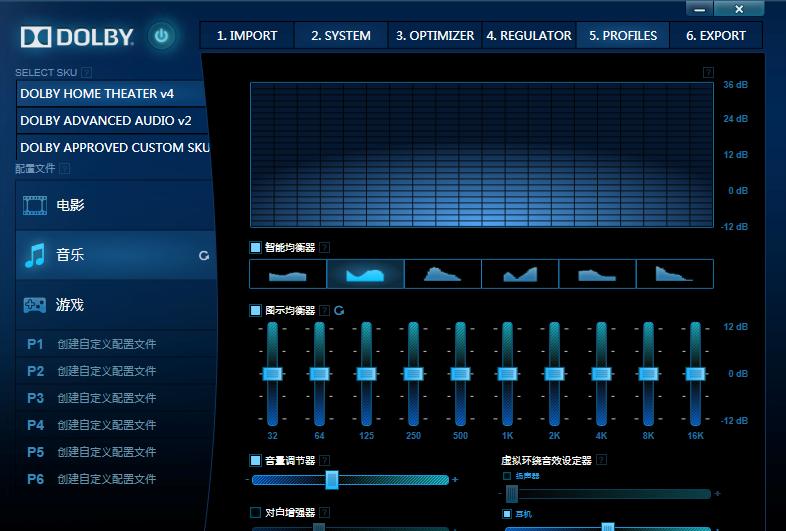This screenshot has width=786, height=531.
Task: Create custom profile P5
Action: click(x=116, y=452)
